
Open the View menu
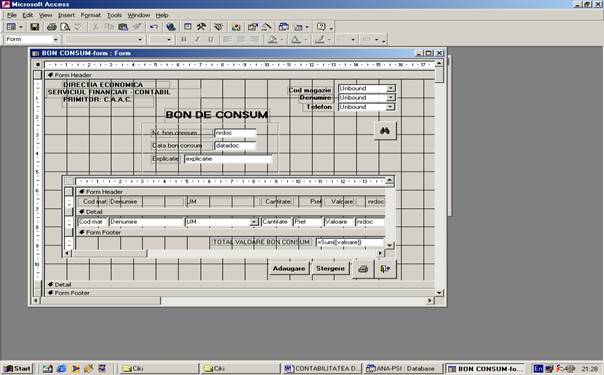pos(45,15)
